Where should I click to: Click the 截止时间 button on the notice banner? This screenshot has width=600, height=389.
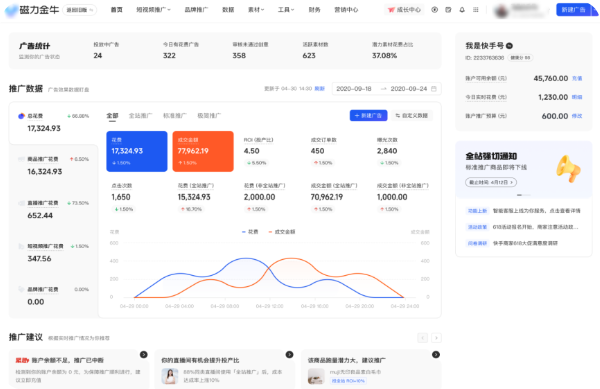tap(491, 182)
